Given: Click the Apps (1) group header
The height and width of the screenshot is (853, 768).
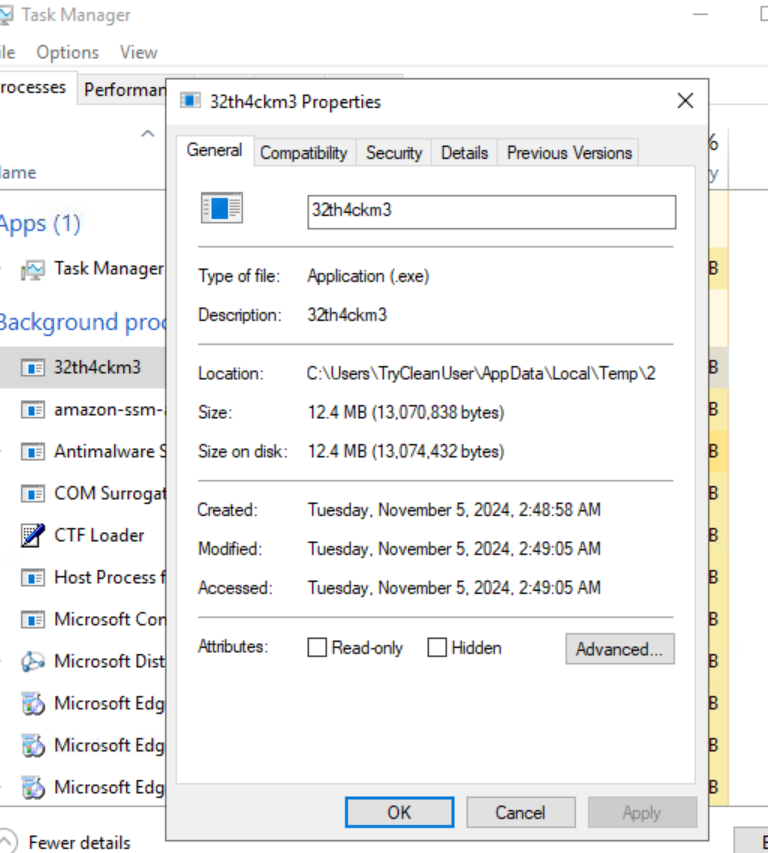Looking at the screenshot, I should [40, 224].
